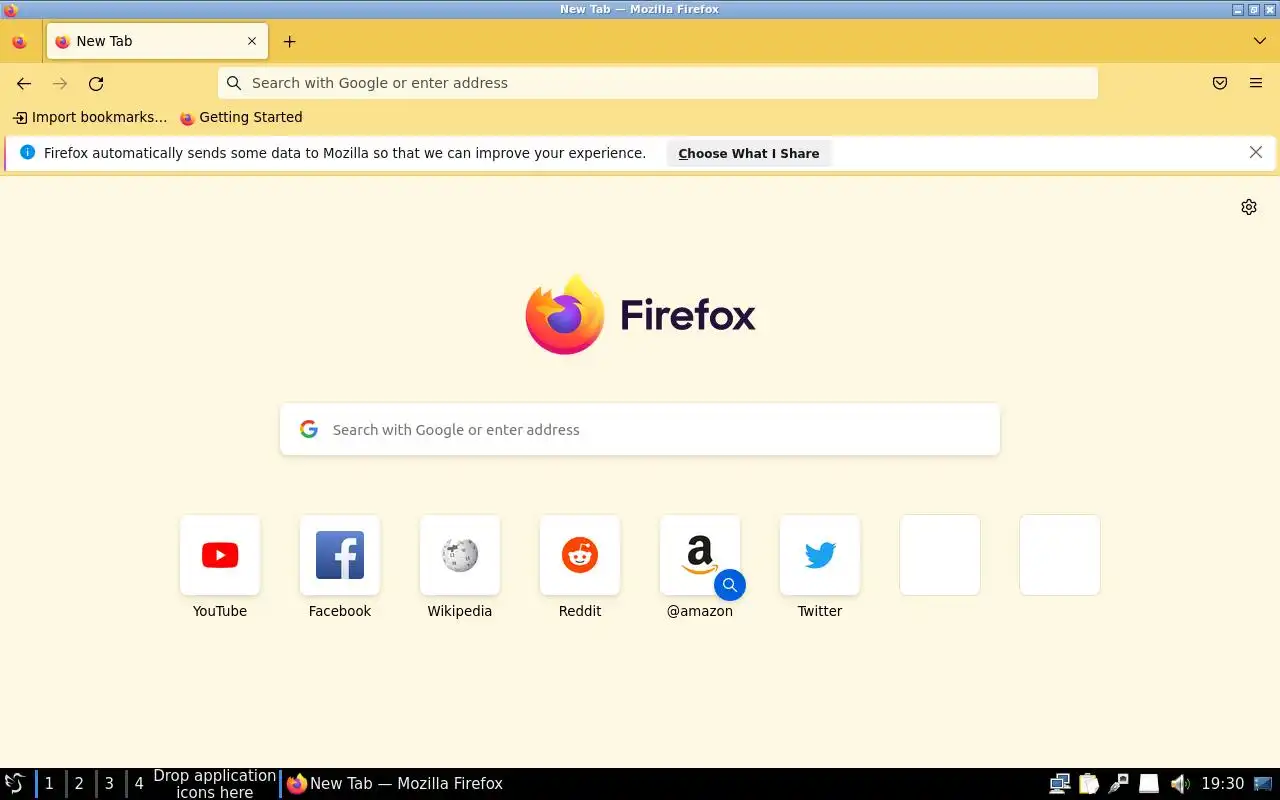Click Drop application icons here area
The image size is (1280, 800).
(x=215, y=784)
